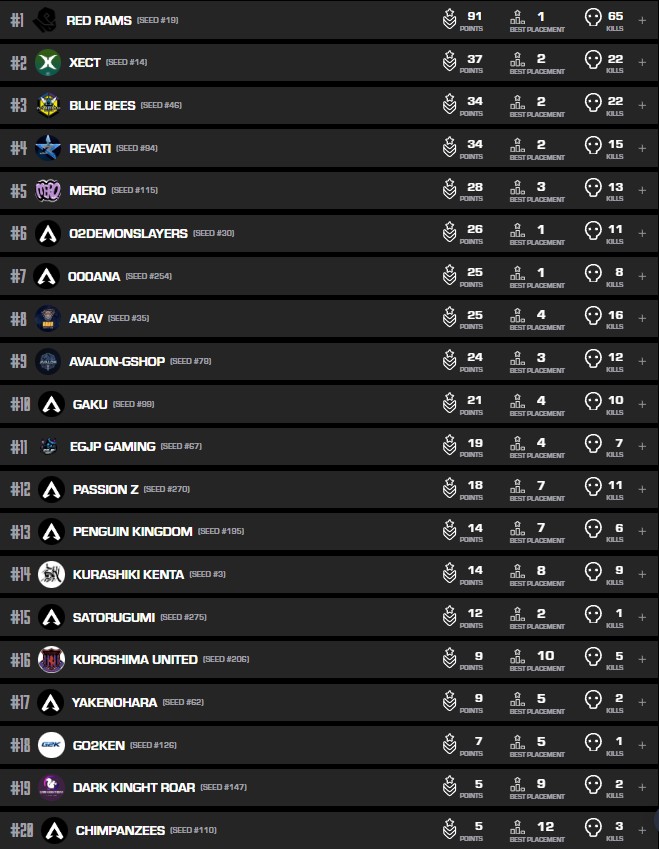Click the Blue Bees team logo
Viewport: 659px width, 849px height.
[48, 105]
